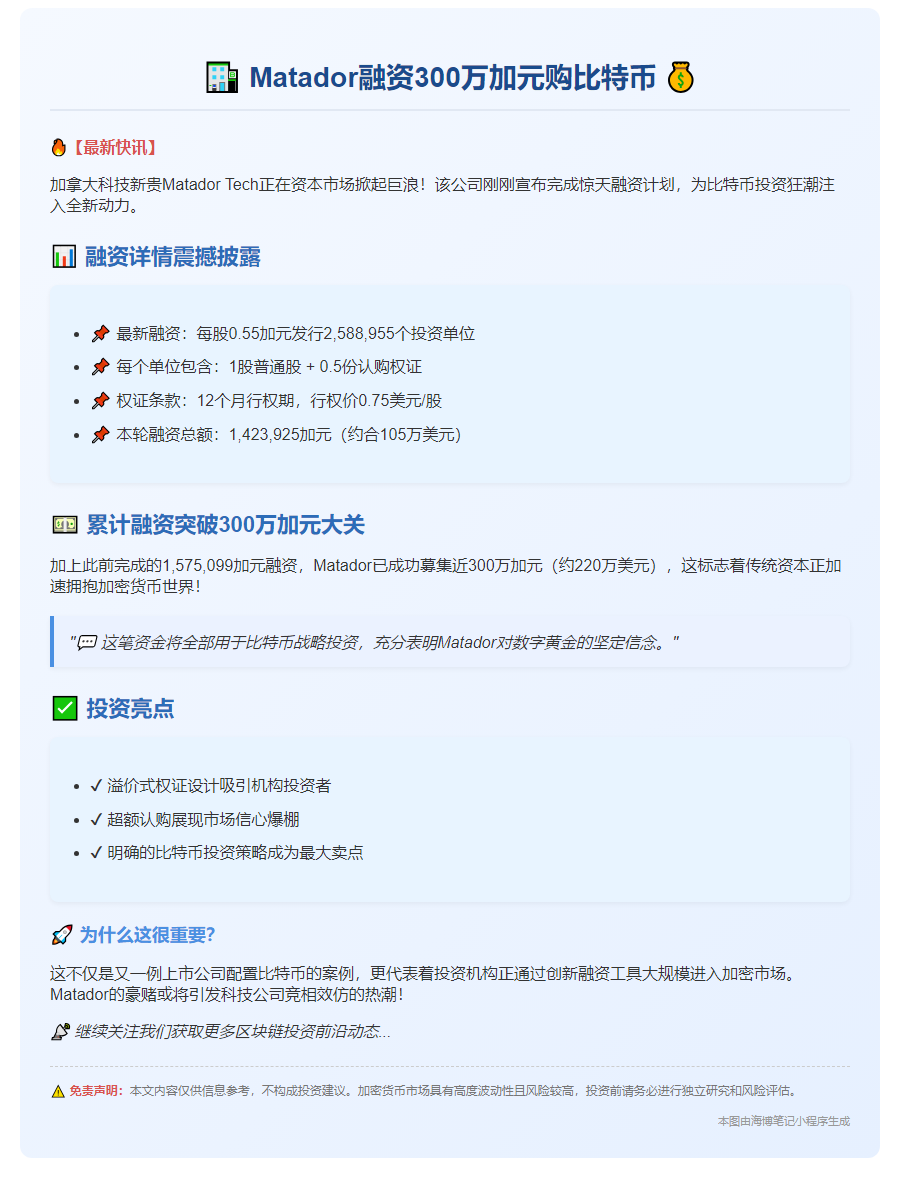Click the line 每股0.55加元发行2,588,955个投资单位
The height and width of the screenshot is (1189, 900).
click(x=335, y=334)
